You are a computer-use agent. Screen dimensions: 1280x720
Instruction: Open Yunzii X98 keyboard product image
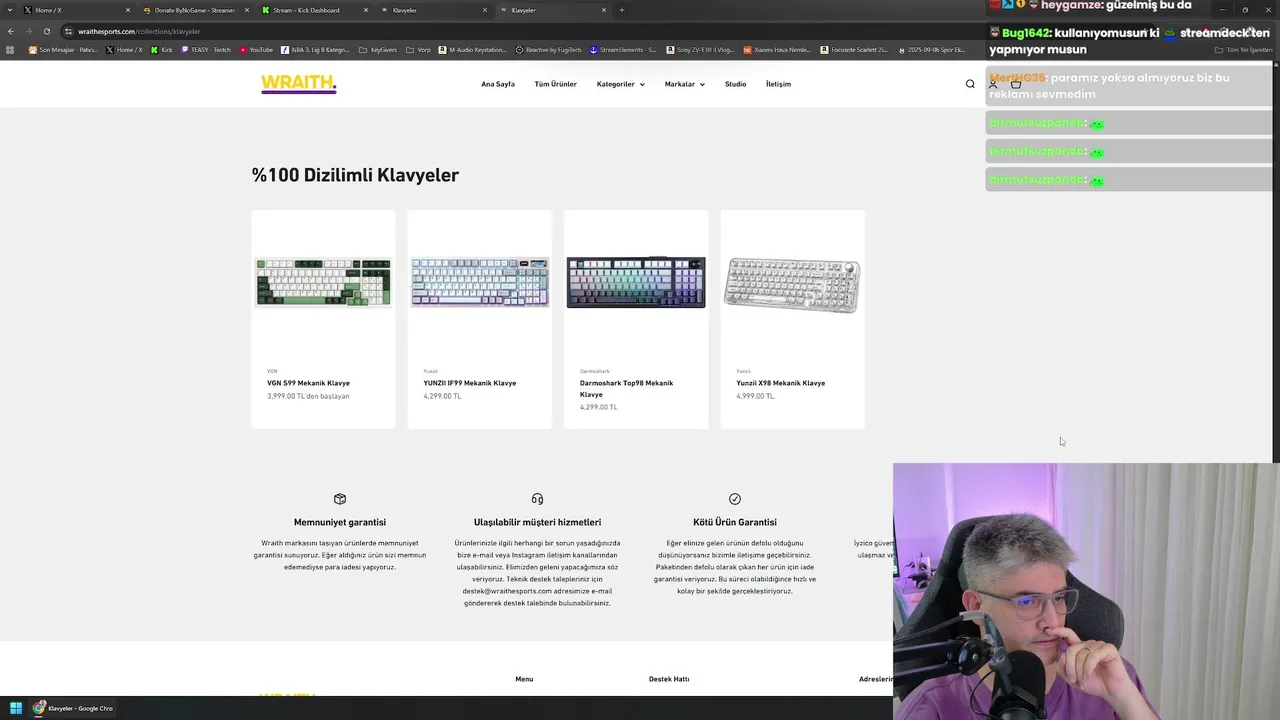tap(792, 285)
